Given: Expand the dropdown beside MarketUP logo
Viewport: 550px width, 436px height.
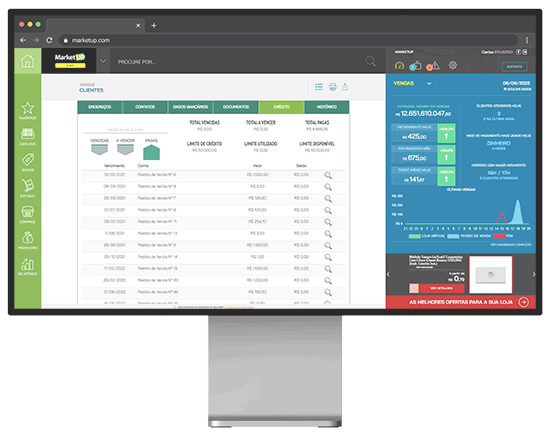Looking at the screenshot, I should pos(103,61).
